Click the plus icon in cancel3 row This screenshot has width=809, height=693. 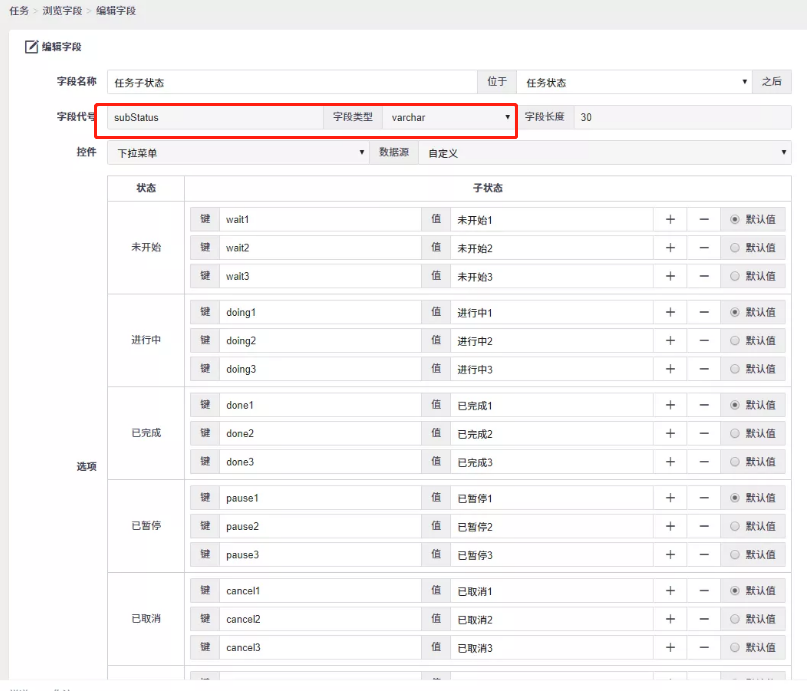[x=670, y=648]
